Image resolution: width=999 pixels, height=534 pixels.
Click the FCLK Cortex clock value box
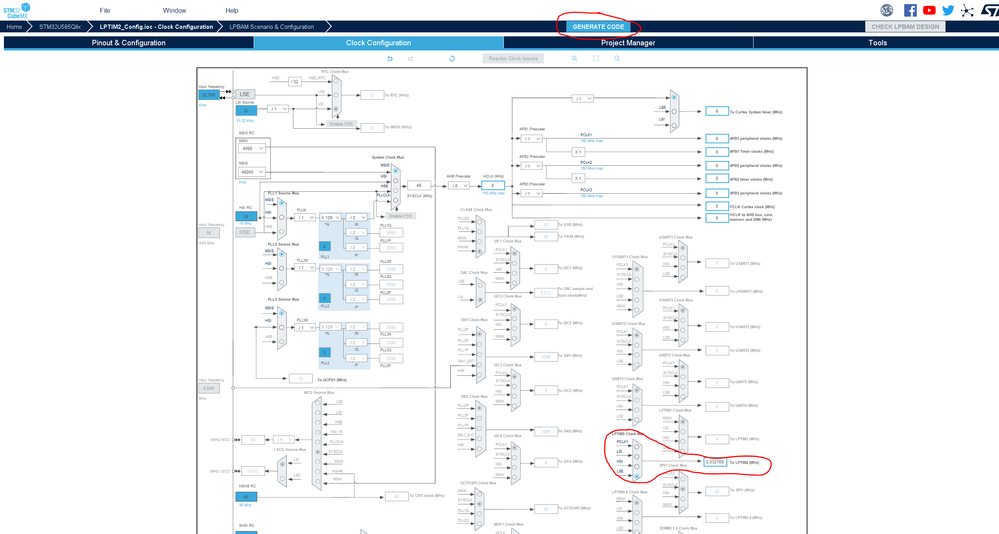(x=717, y=206)
